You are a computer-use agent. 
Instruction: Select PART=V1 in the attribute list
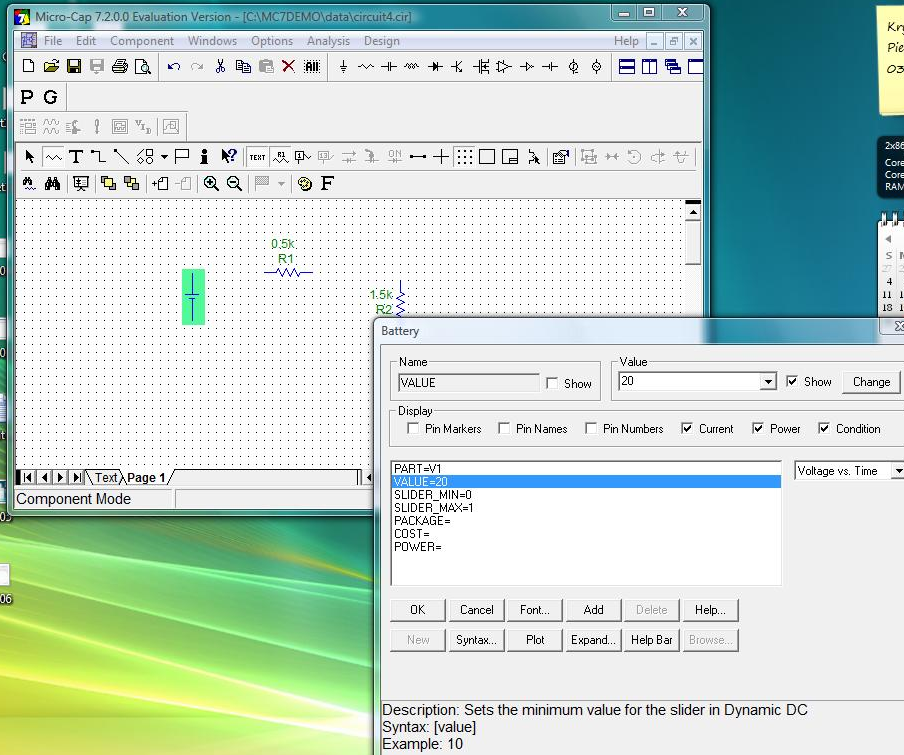tap(586, 469)
